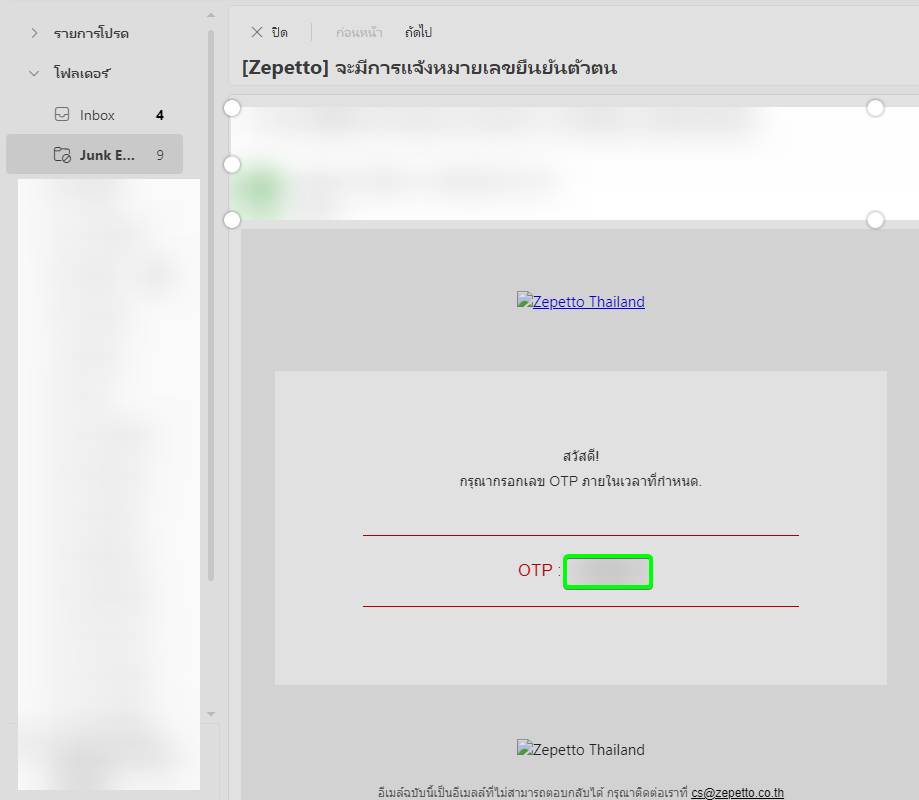
Task: Select the Junk Email folder
Action: coord(94,155)
